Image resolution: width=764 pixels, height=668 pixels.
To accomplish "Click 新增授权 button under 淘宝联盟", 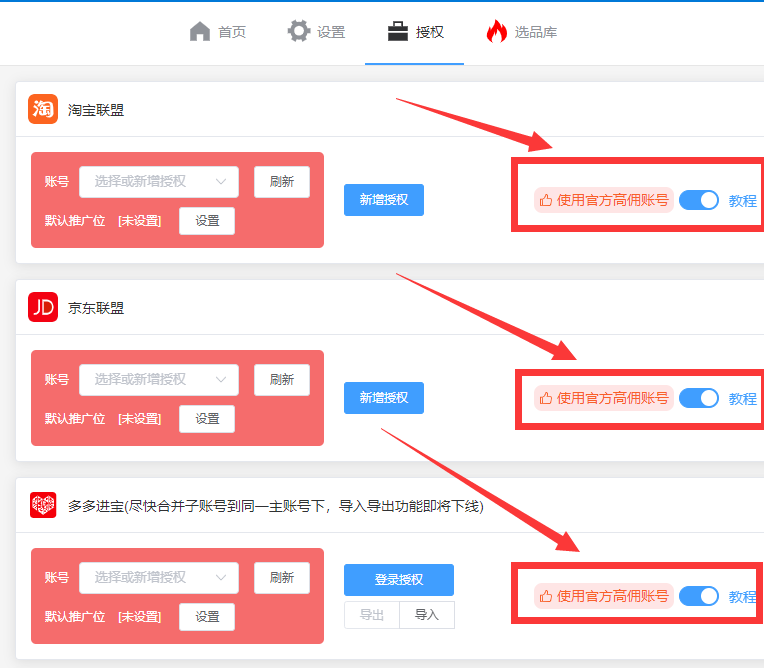I will click(x=384, y=200).
